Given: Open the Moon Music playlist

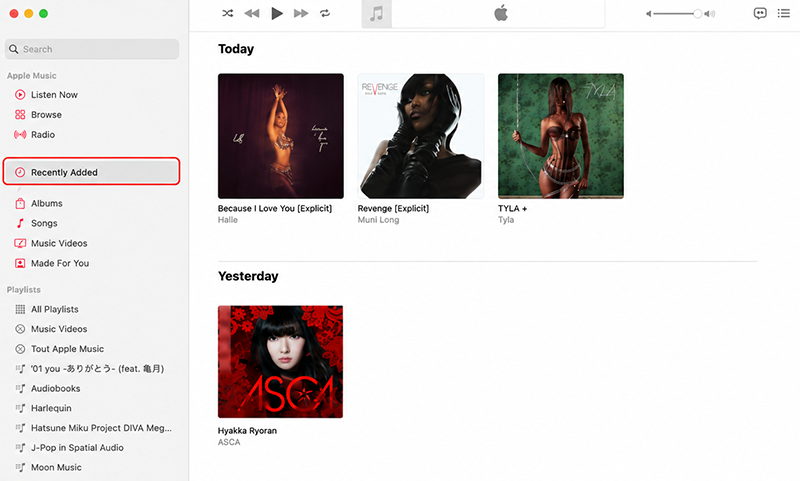Looking at the screenshot, I should coord(56,467).
